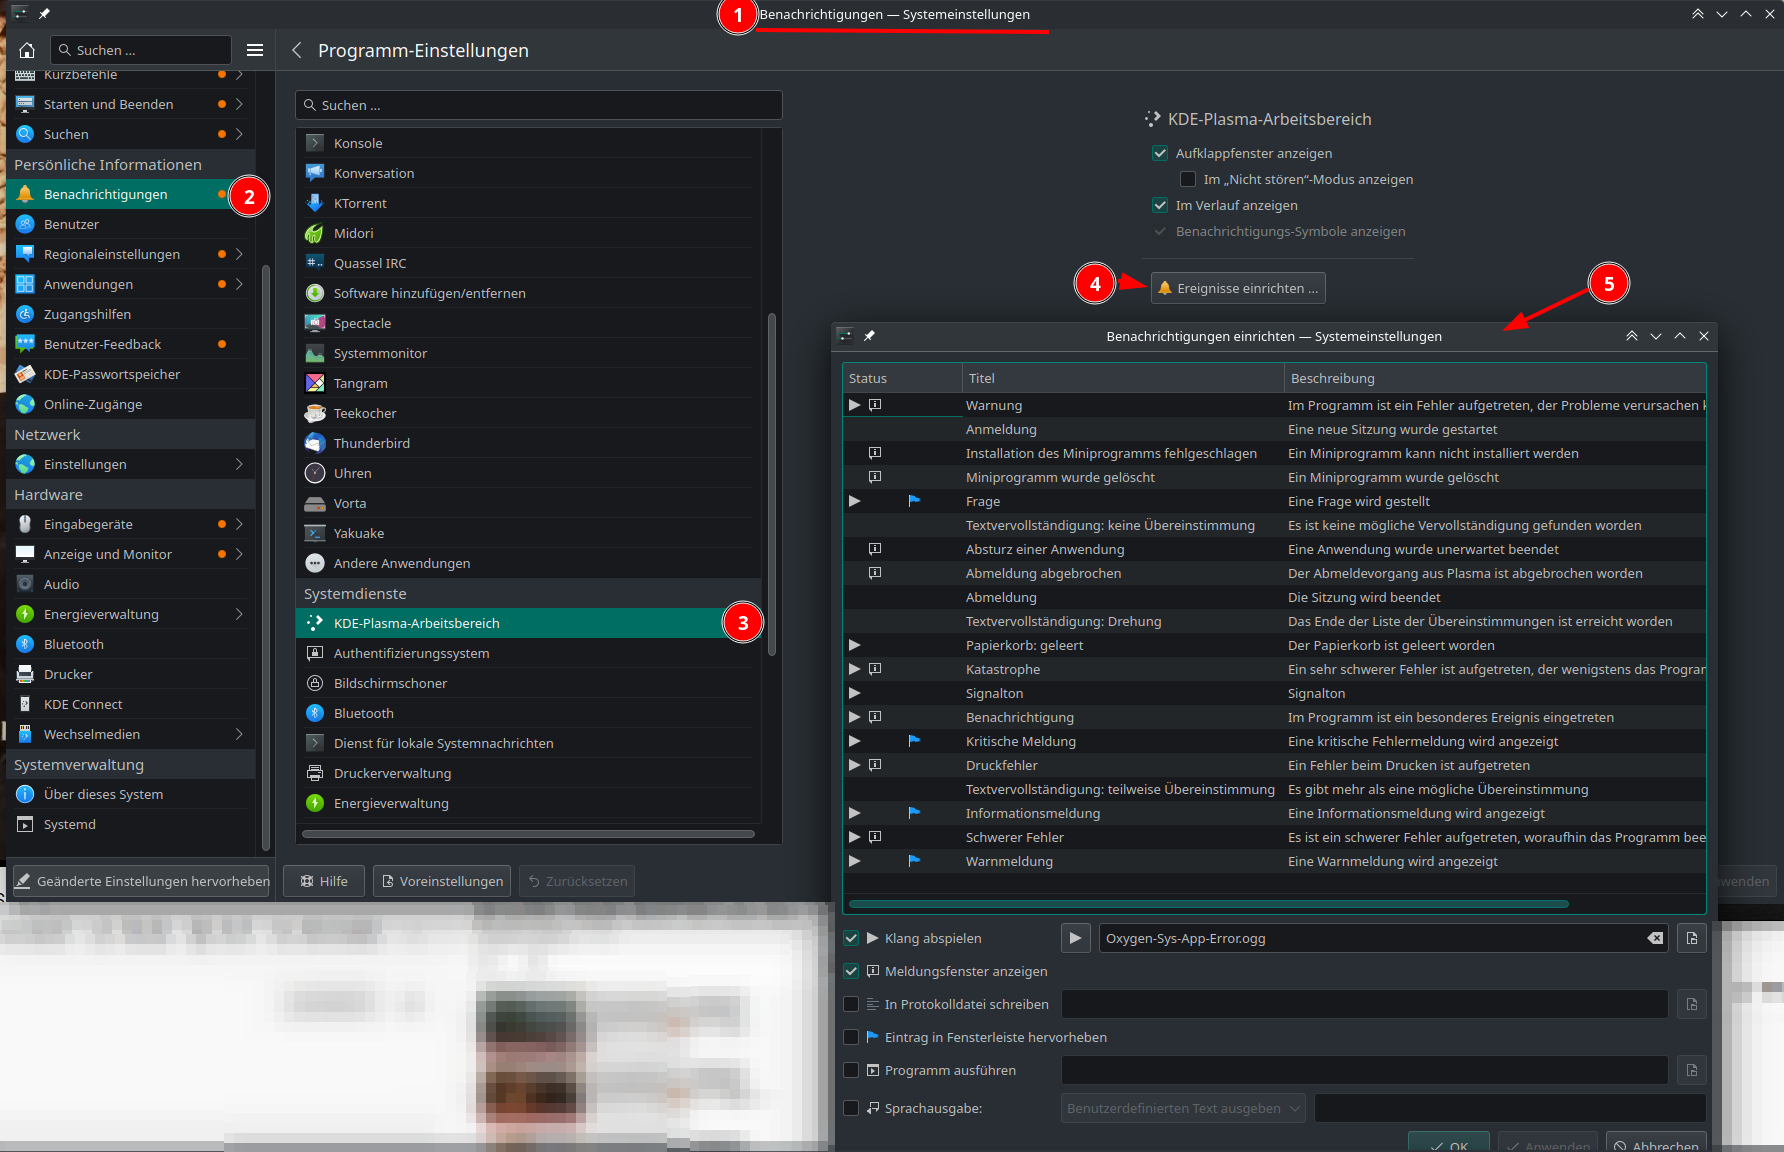The height and width of the screenshot is (1152, 1784).
Task: Expand the Anwendungen category arrow
Action: click(x=239, y=284)
